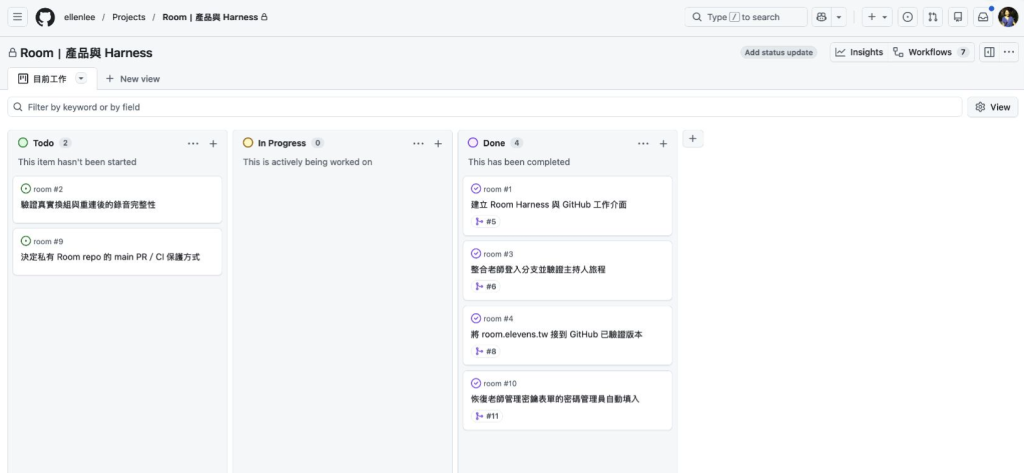
Task: Open linked pull request #6
Action: [x=486, y=286]
